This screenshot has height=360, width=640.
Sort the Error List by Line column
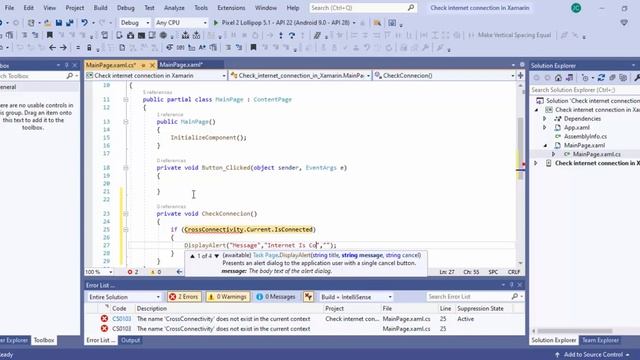click(445, 309)
